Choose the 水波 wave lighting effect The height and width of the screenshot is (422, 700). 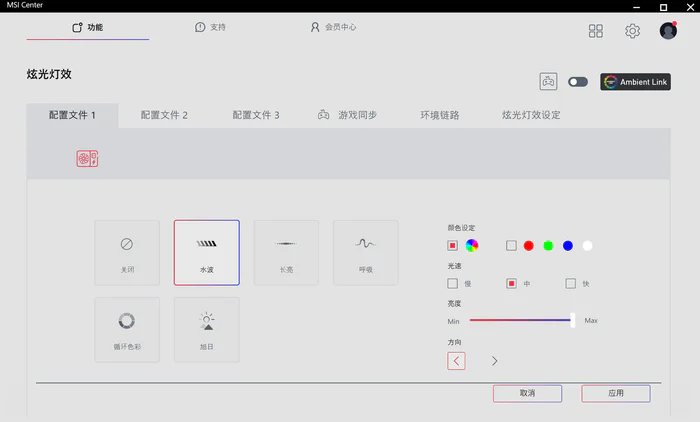tap(207, 253)
